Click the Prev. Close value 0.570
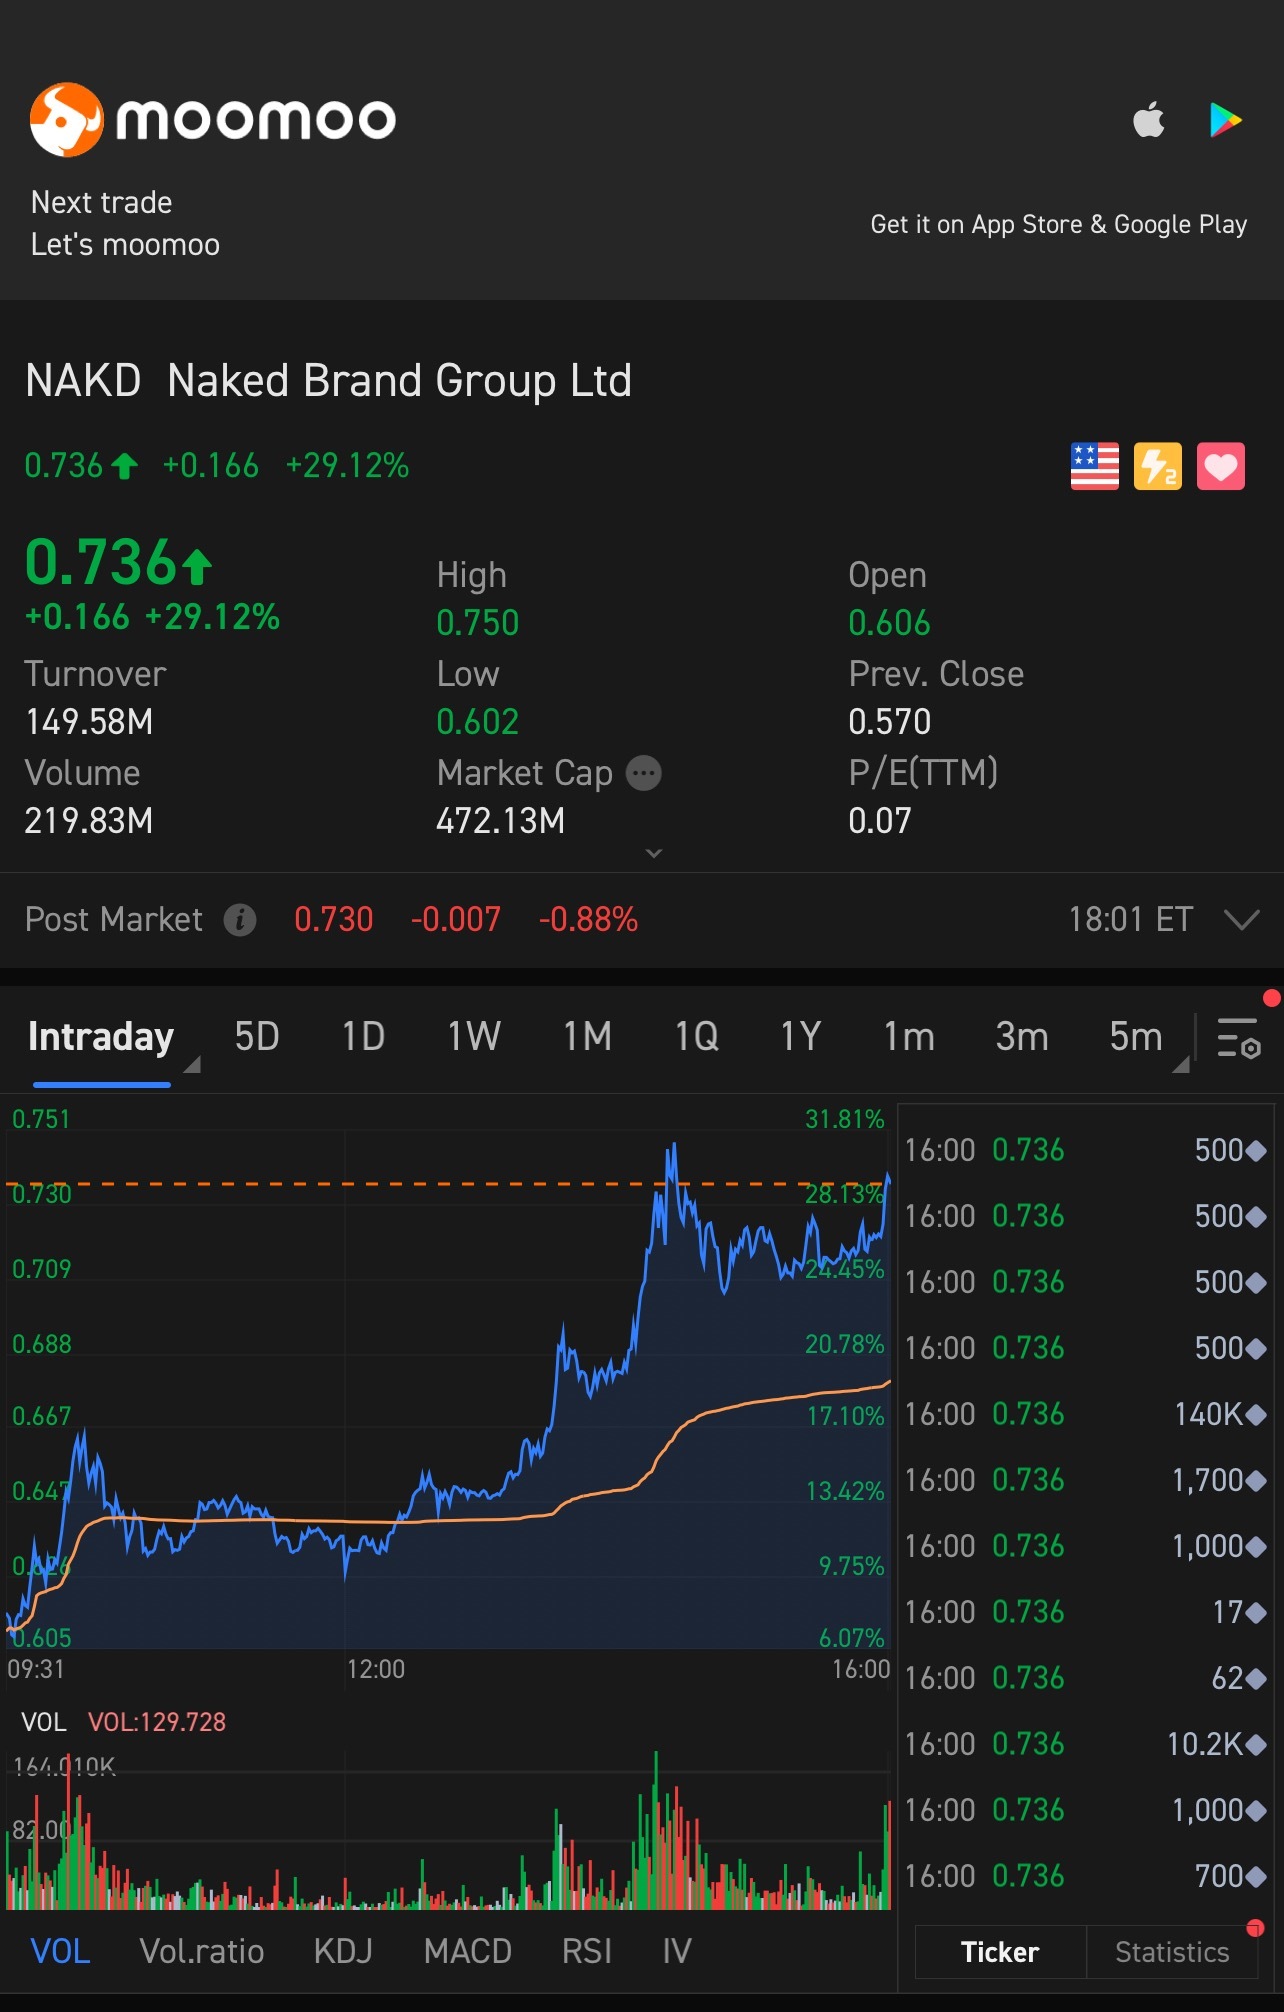The width and height of the screenshot is (1284, 2012). click(x=890, y=722)
